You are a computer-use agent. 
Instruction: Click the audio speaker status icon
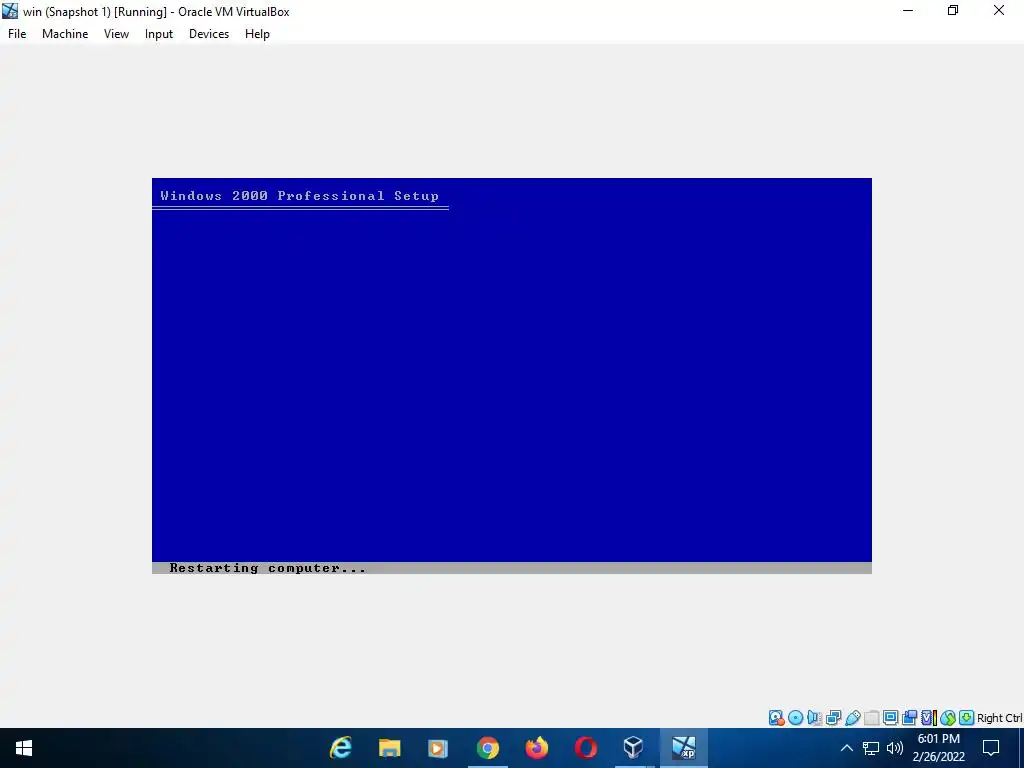click(x=814, y=718)
